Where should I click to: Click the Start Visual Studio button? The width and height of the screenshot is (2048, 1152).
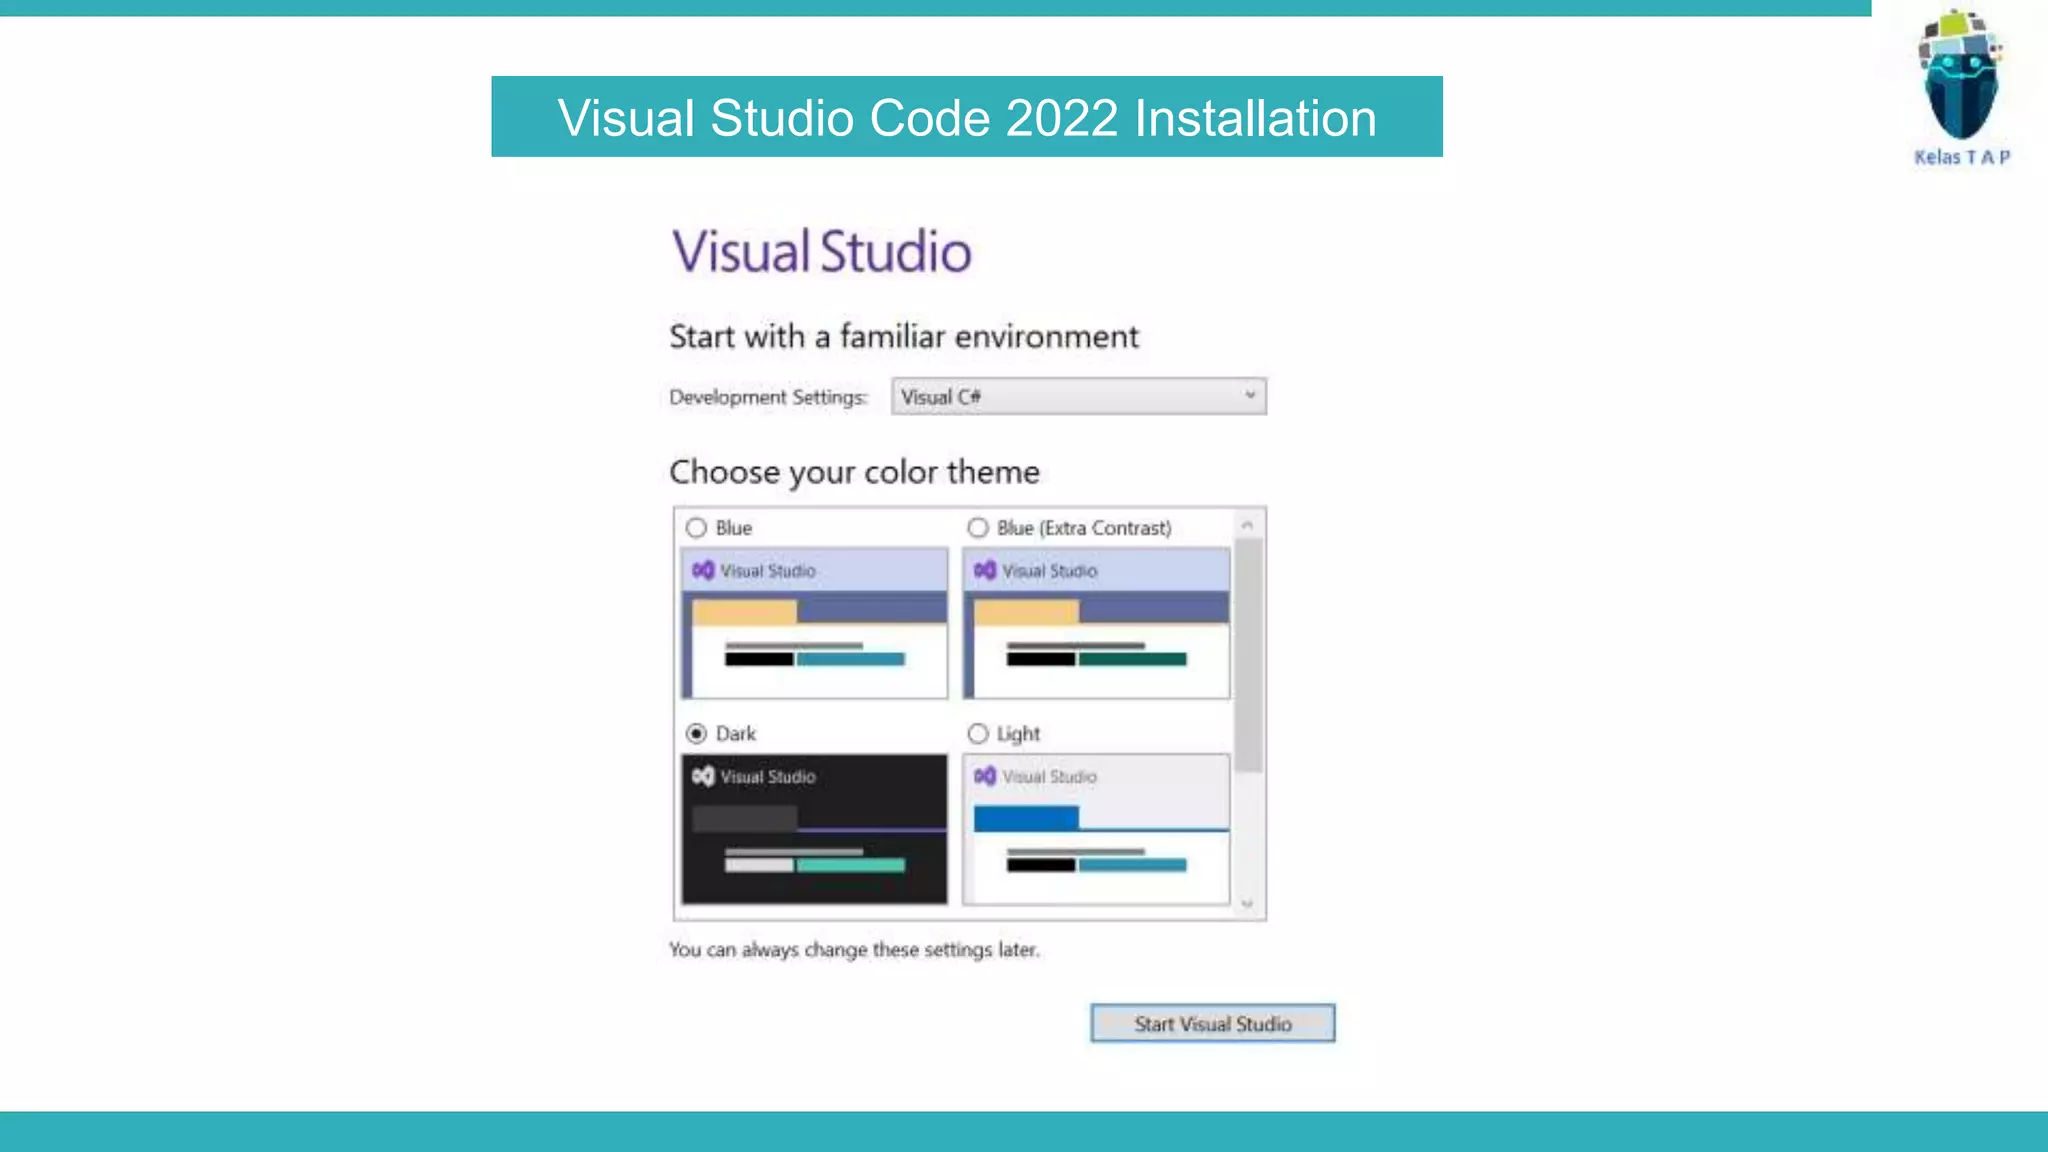[1212, 1024]
